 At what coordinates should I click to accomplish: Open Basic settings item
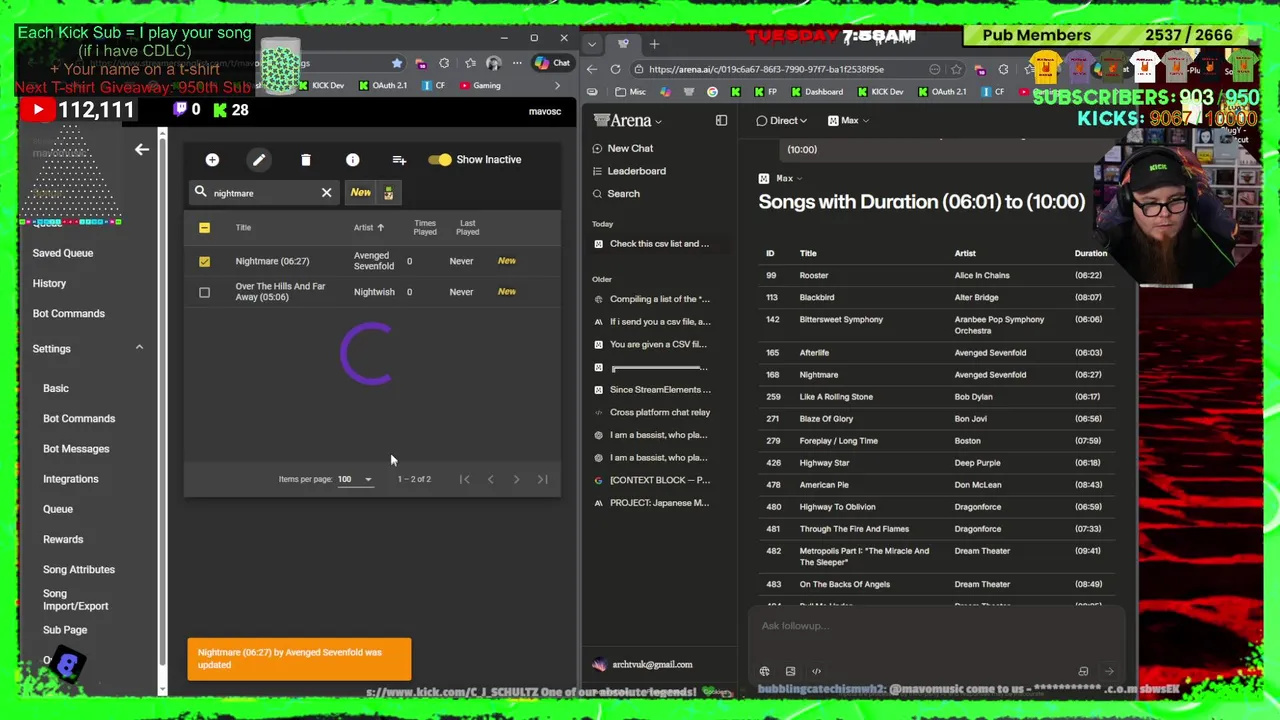[56, 388]
